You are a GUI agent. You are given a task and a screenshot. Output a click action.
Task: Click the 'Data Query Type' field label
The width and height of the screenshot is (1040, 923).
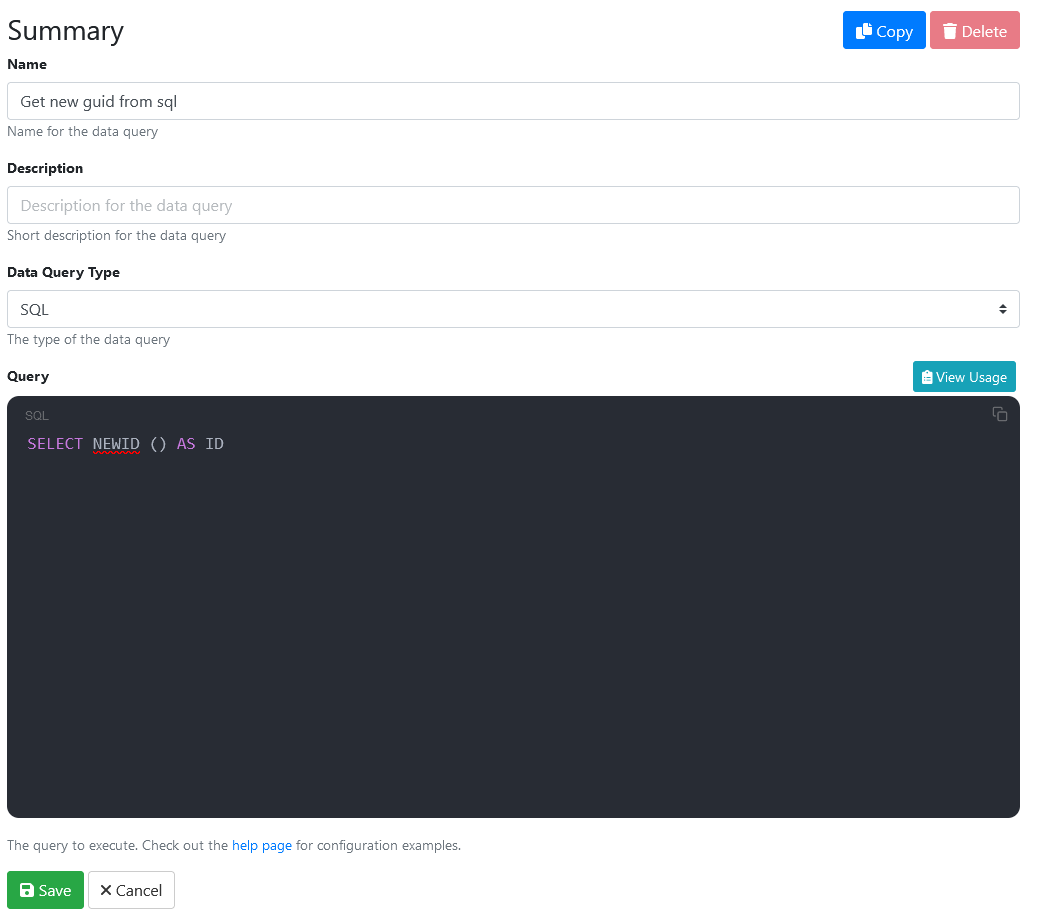(x=63, y=272)
